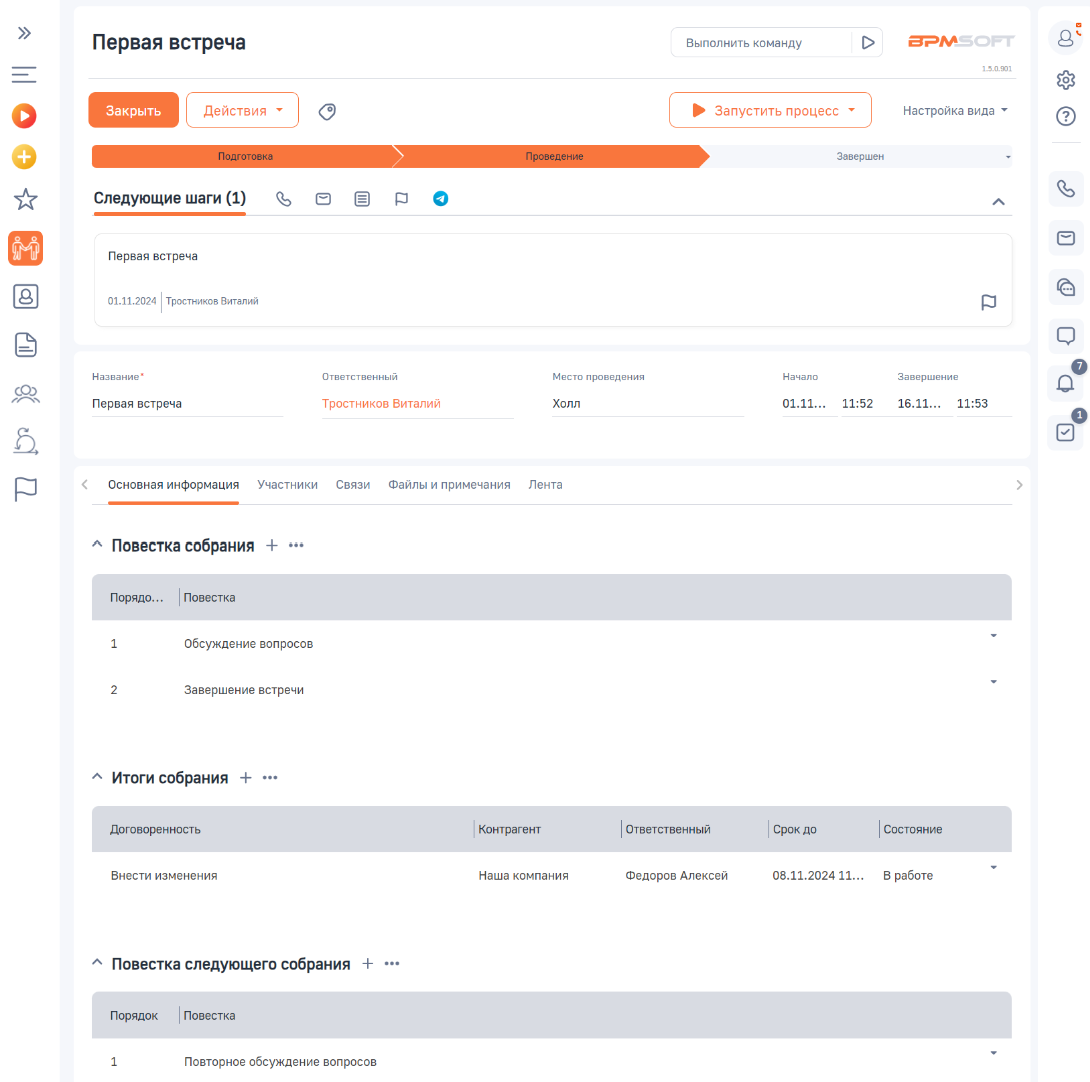Open the documents icon in sidebar

coord(26,345)
